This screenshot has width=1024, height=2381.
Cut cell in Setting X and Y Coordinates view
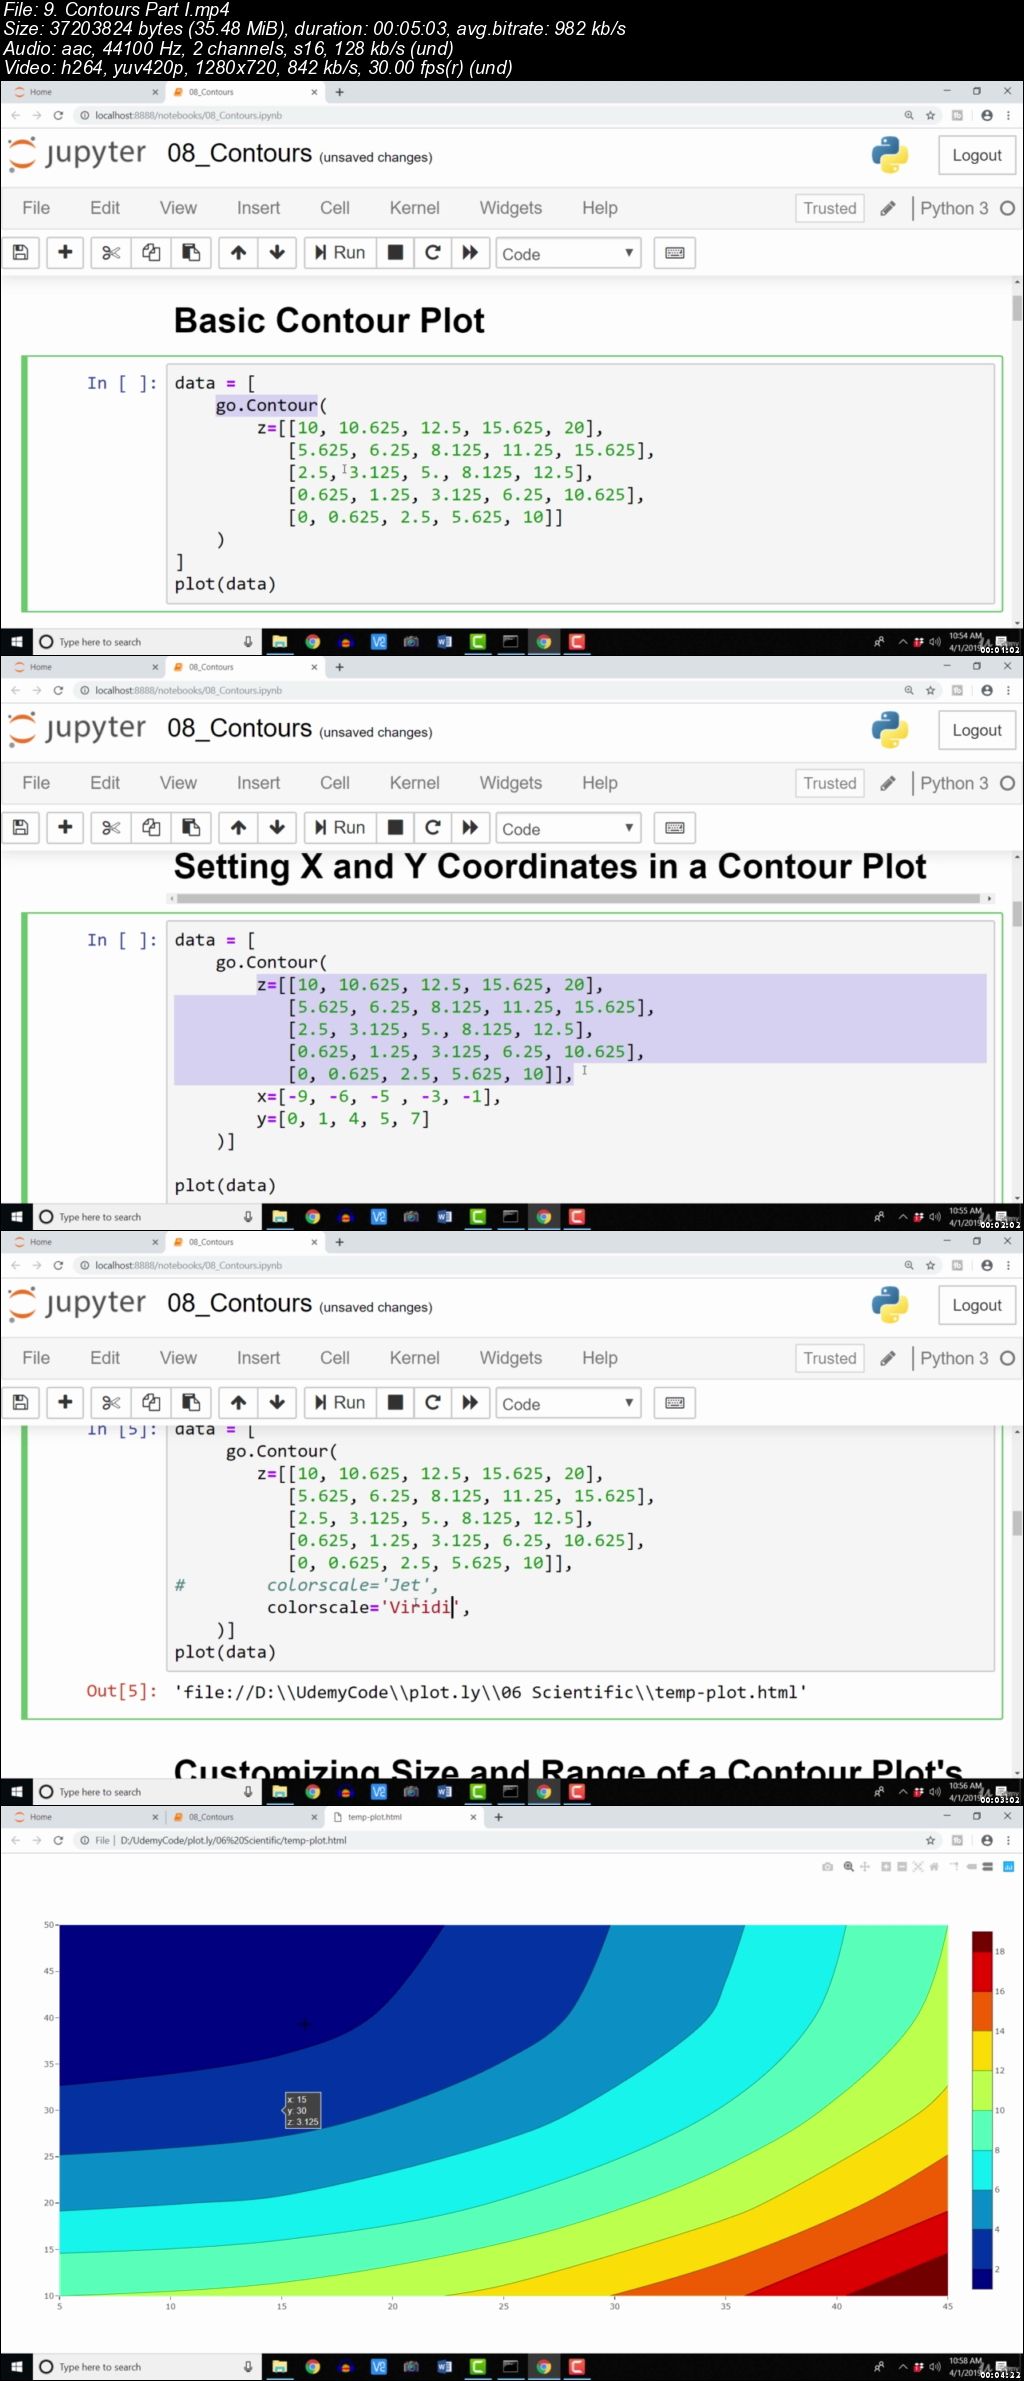pyautogui.click(x=111, y=828)
